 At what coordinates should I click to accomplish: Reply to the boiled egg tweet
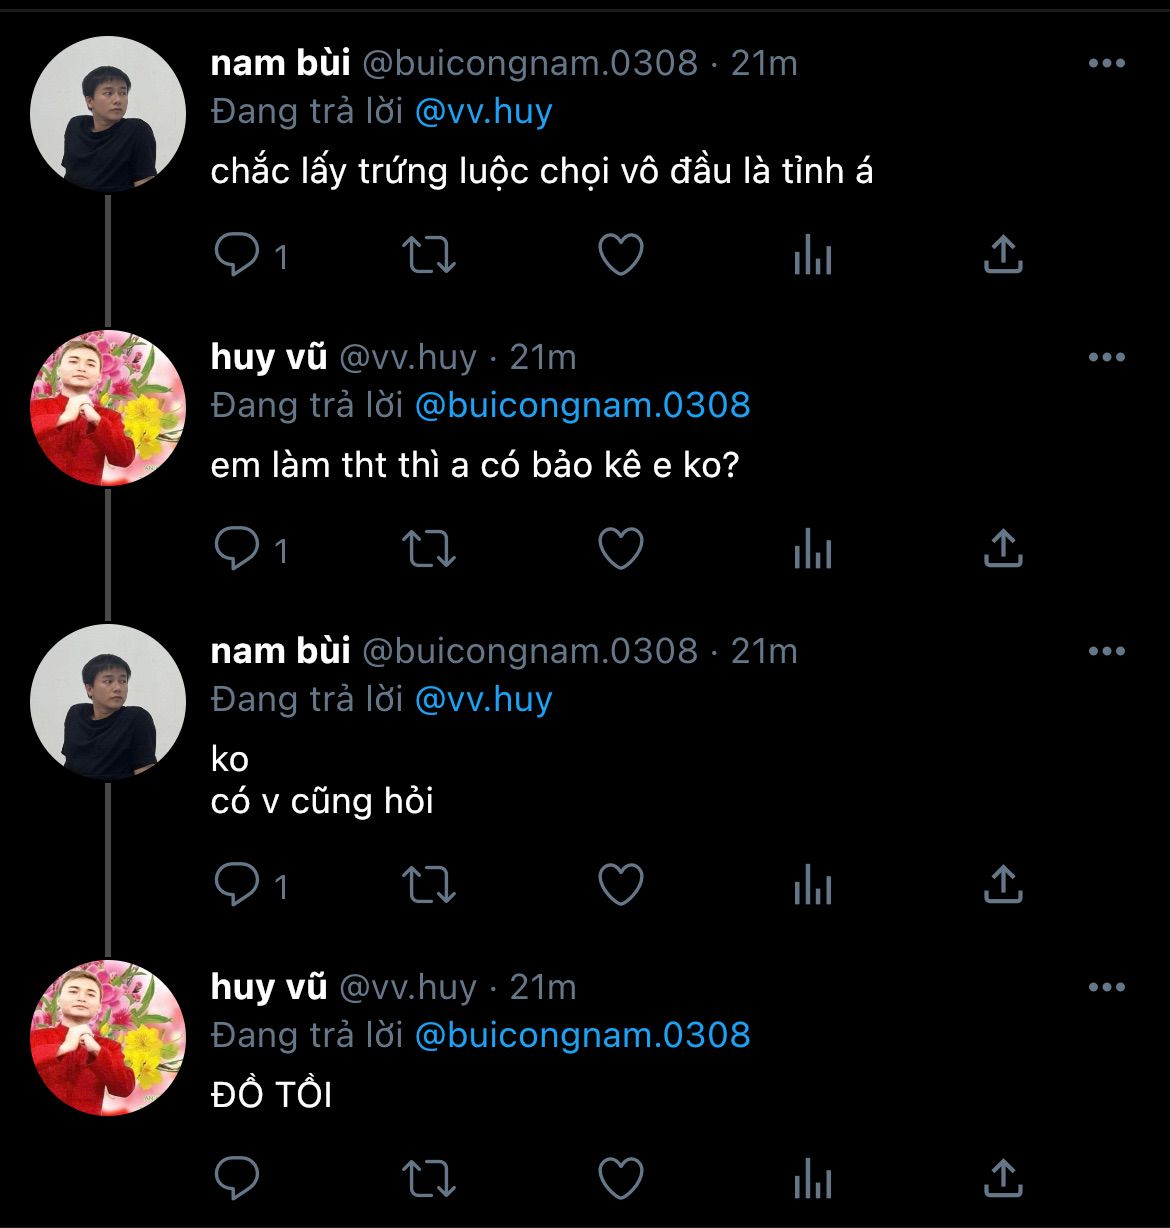(237, 255)
